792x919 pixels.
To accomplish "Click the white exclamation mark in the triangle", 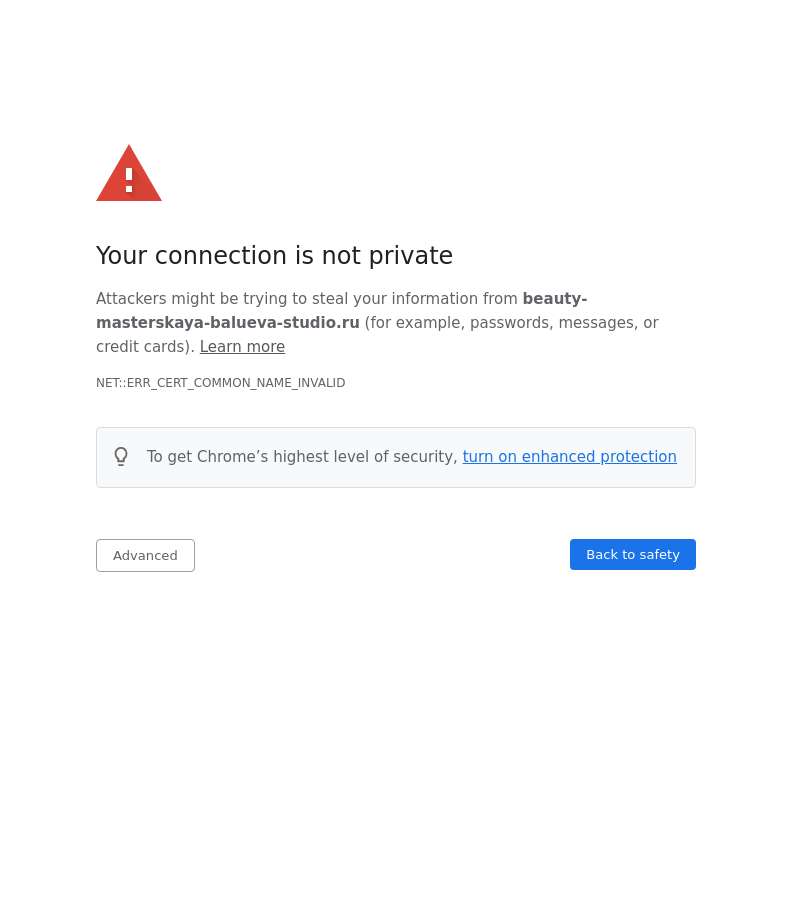I will [x=129, y=180].
